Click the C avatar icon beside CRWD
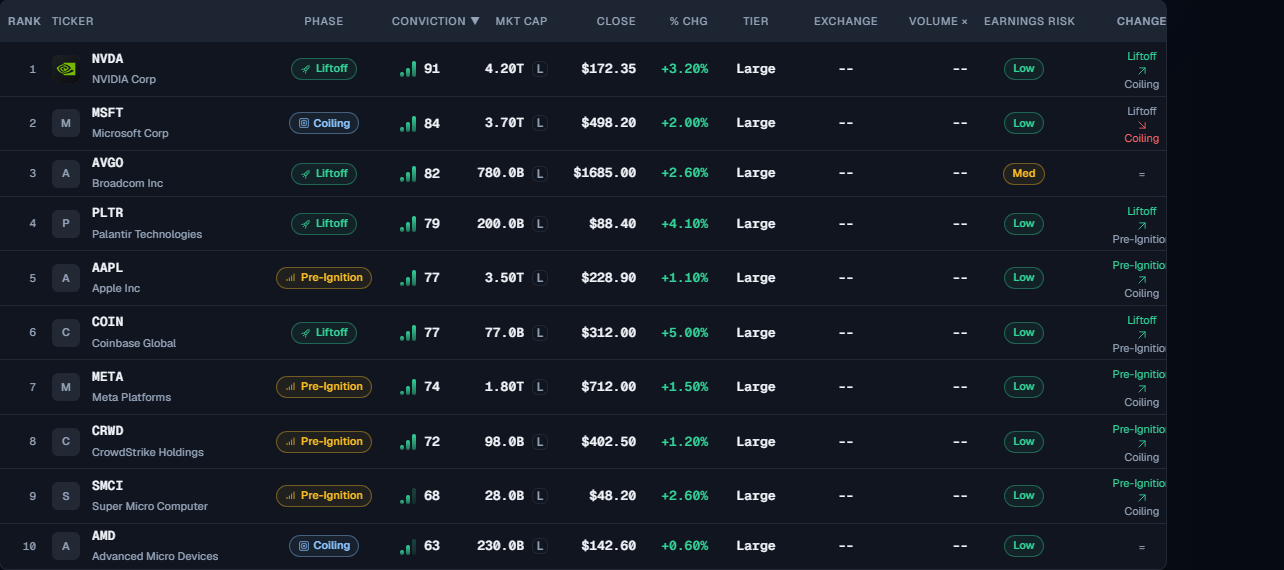 coord(66,441)
